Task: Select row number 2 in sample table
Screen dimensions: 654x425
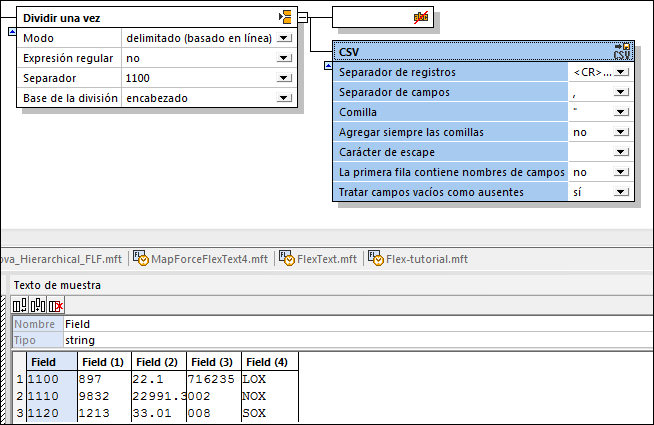Action: pos(20,396)
